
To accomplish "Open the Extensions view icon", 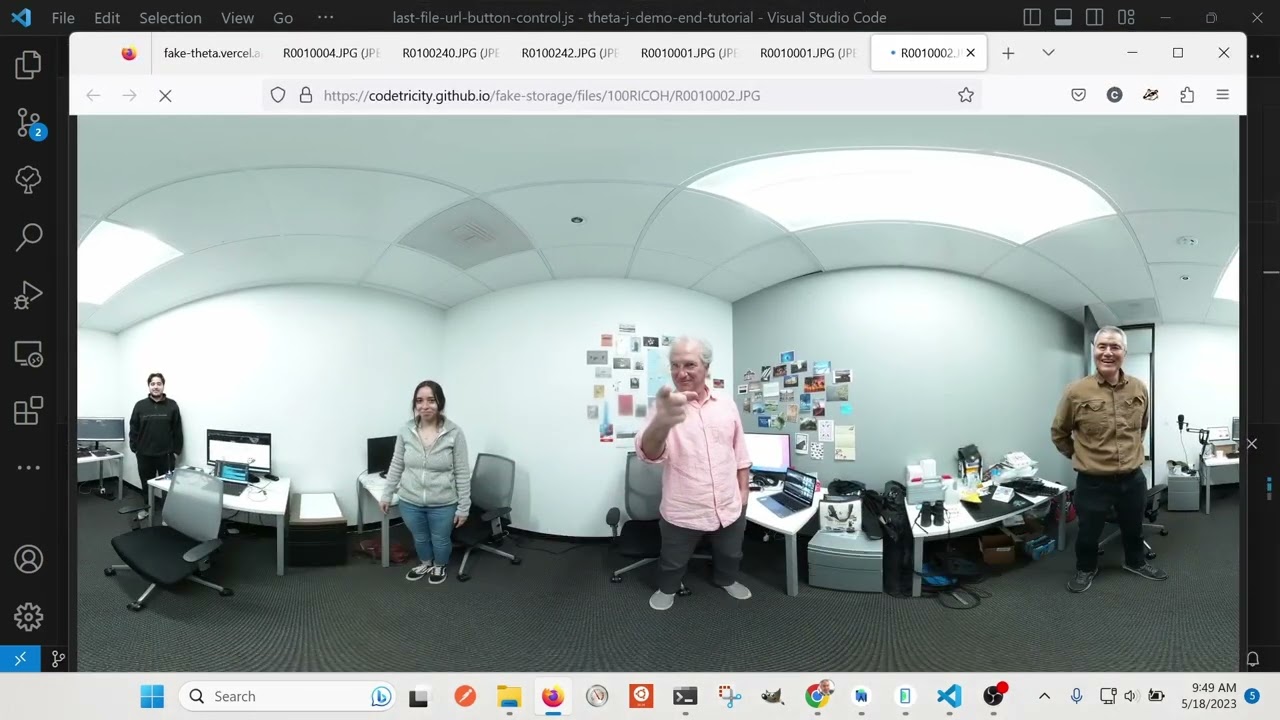I will (x=28, y=411).
